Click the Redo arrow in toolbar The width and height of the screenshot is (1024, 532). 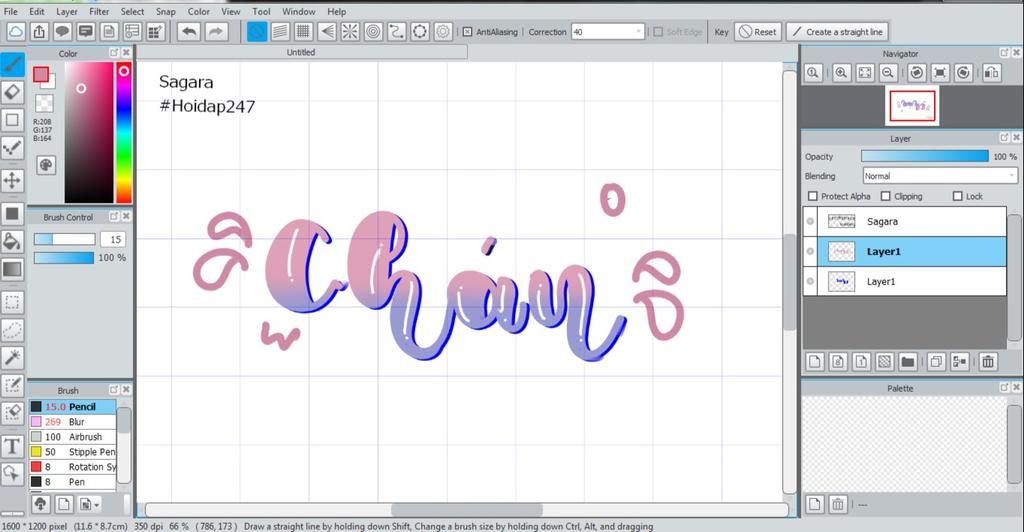tap(216, 31)
